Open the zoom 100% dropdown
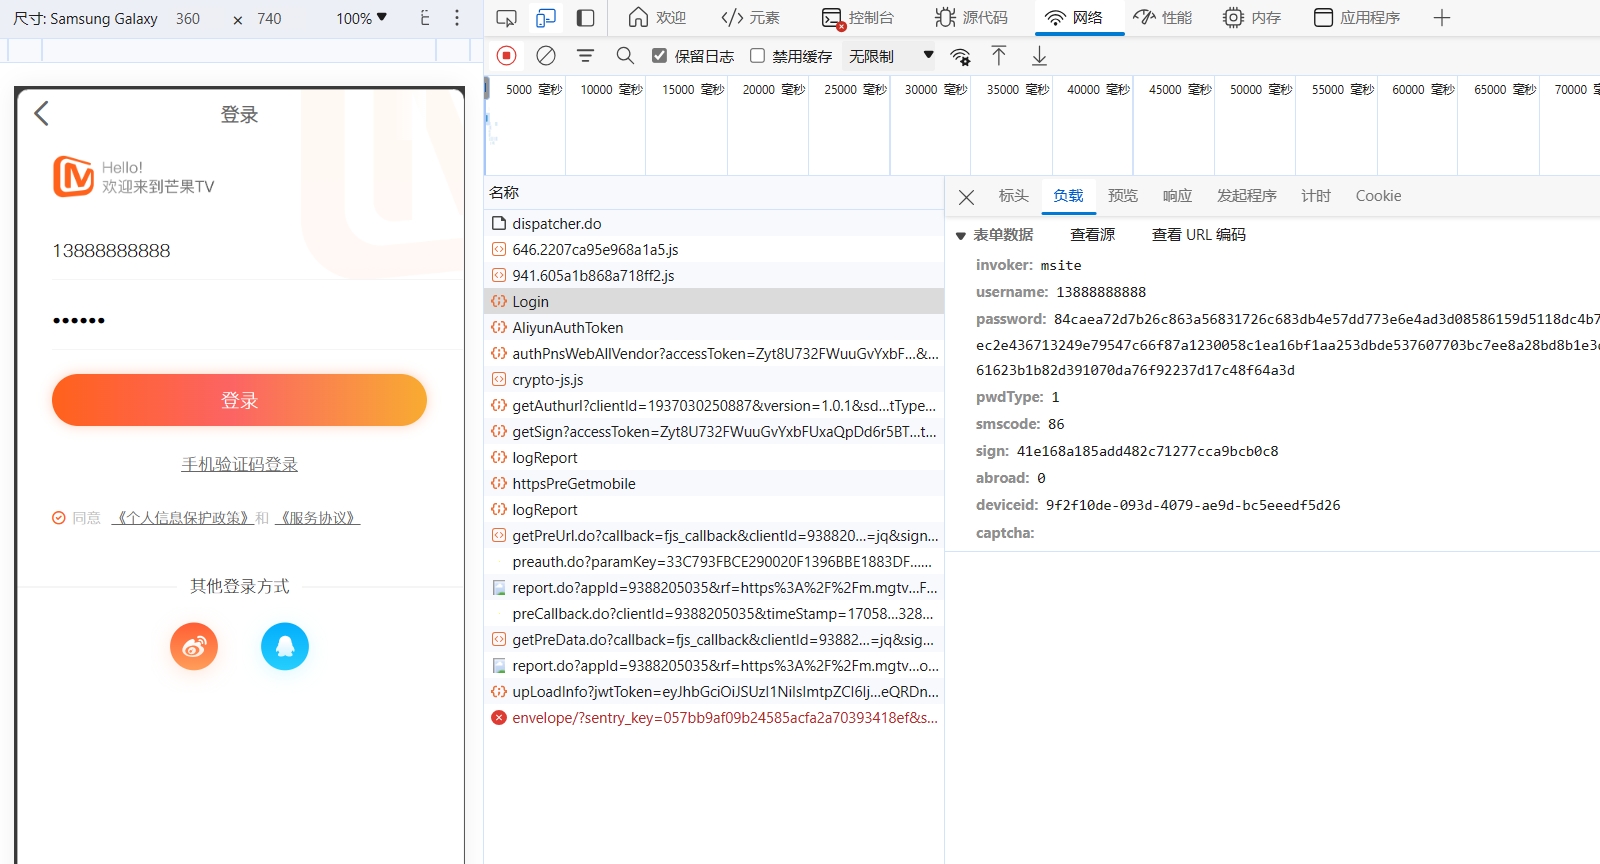This screenshot has width=1600, height=864. (x=361, y=18)
